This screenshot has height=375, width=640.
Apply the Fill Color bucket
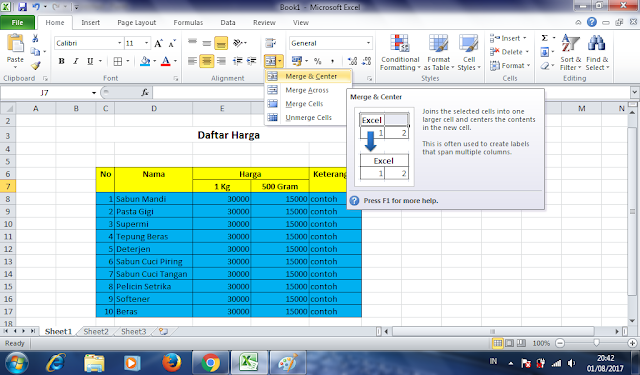click(x=145, y=61)
